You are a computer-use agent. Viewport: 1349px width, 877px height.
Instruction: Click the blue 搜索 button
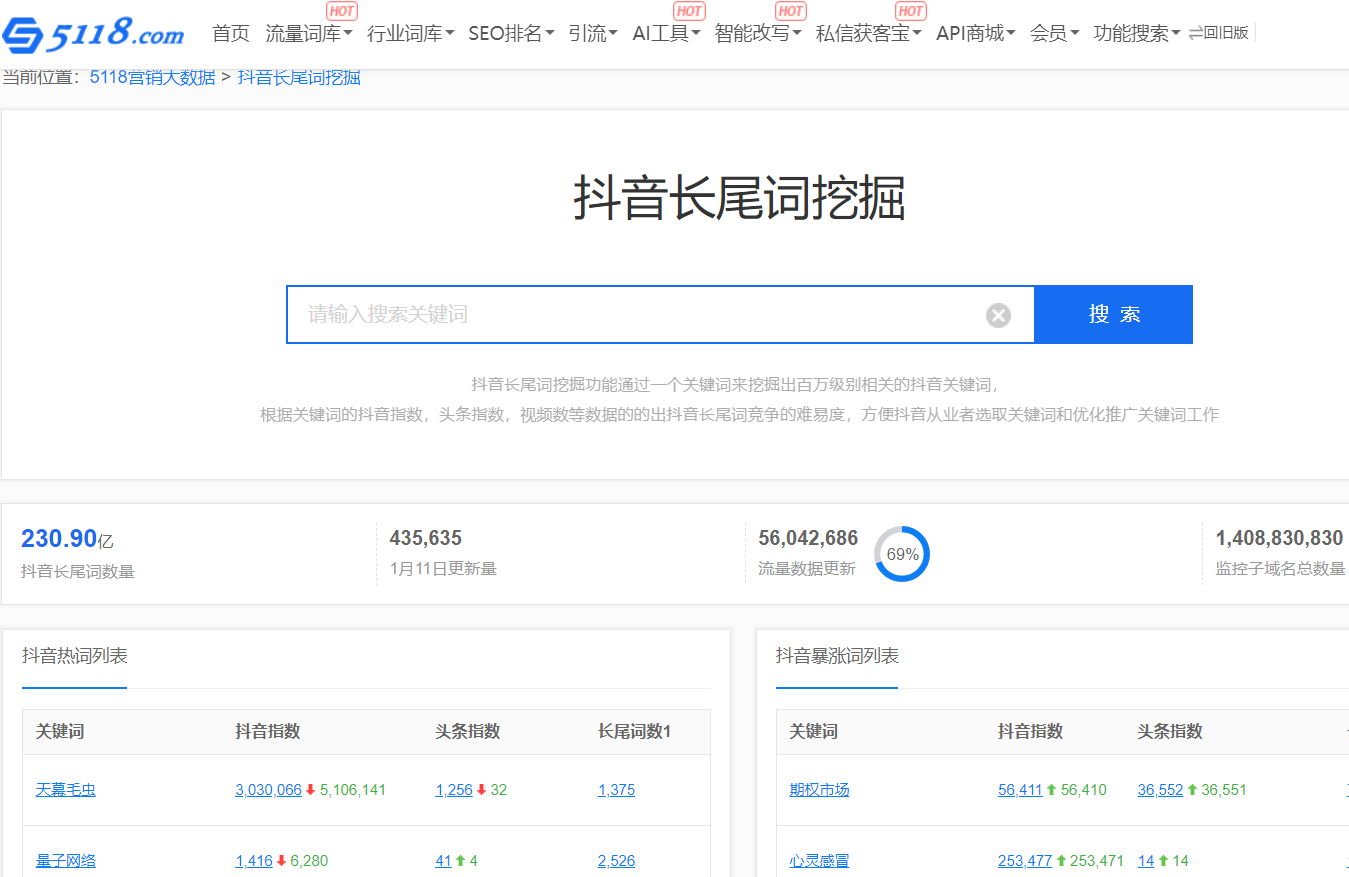[1113, 315]
